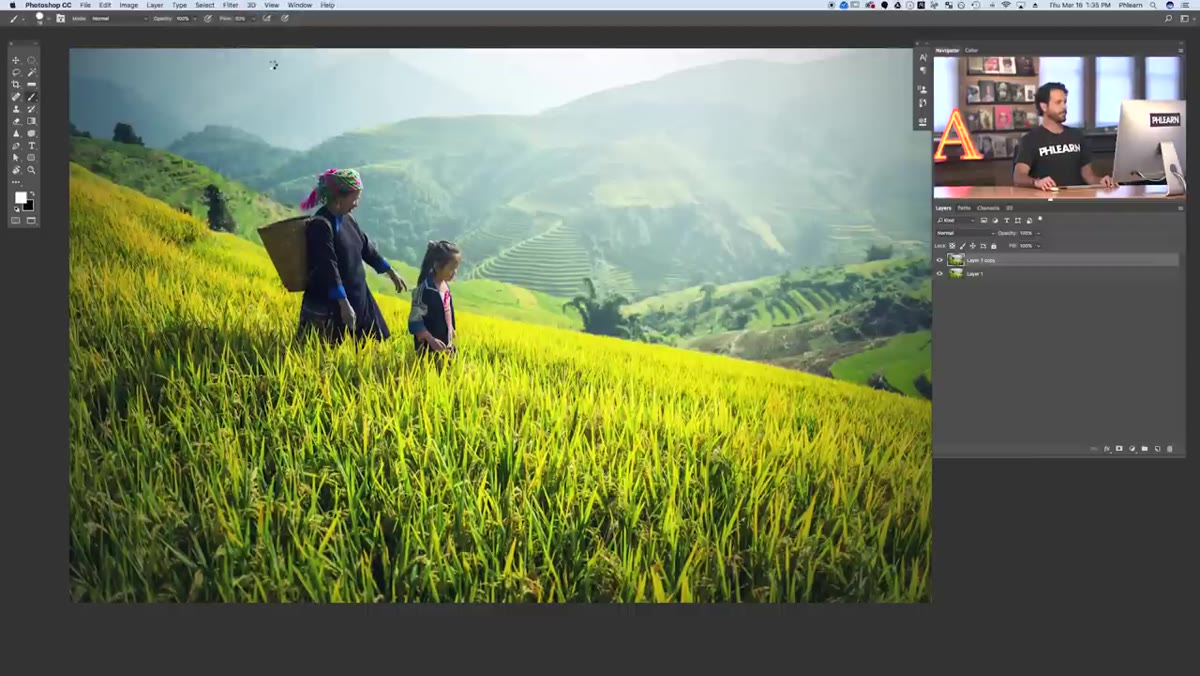The width and height of the screenshot is (1200, 676).
Task: Select the Hand tool
Action: (x=15, y=170)
